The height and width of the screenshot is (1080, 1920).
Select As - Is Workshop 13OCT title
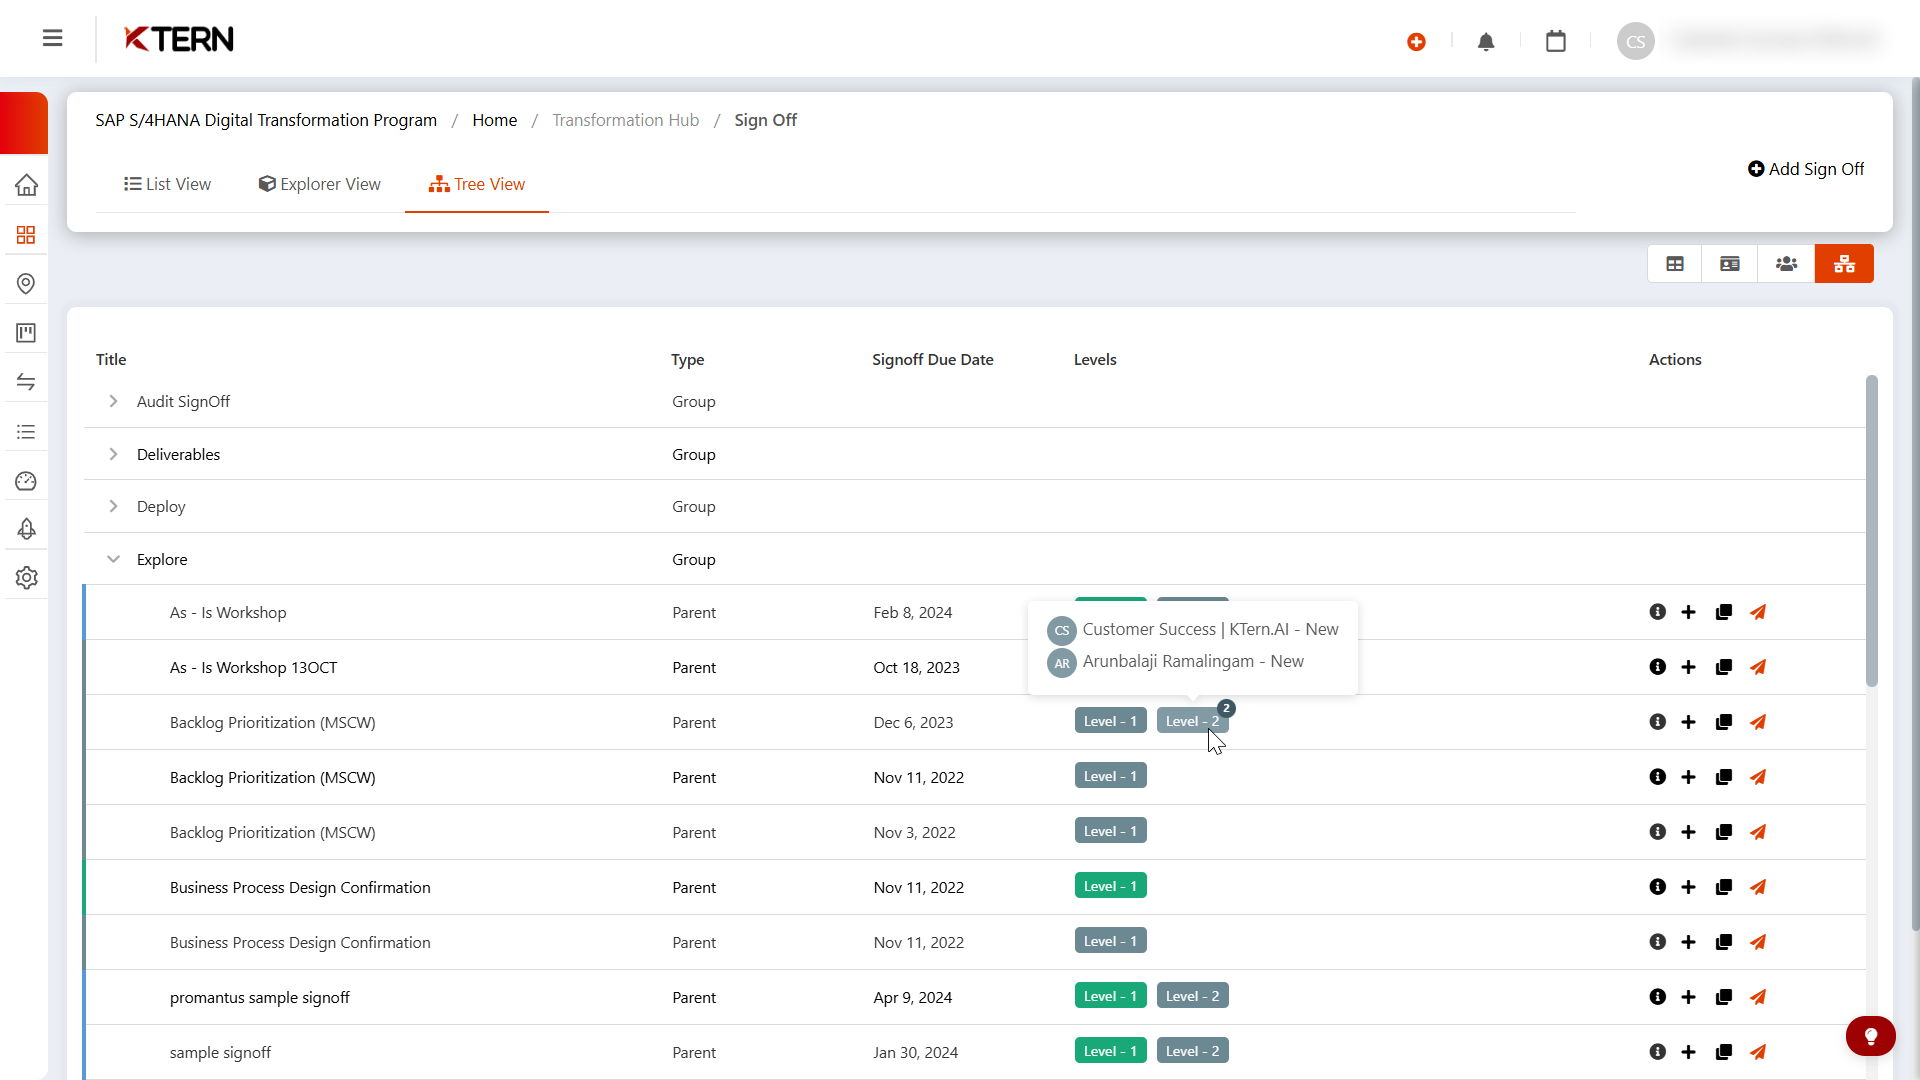254,667
